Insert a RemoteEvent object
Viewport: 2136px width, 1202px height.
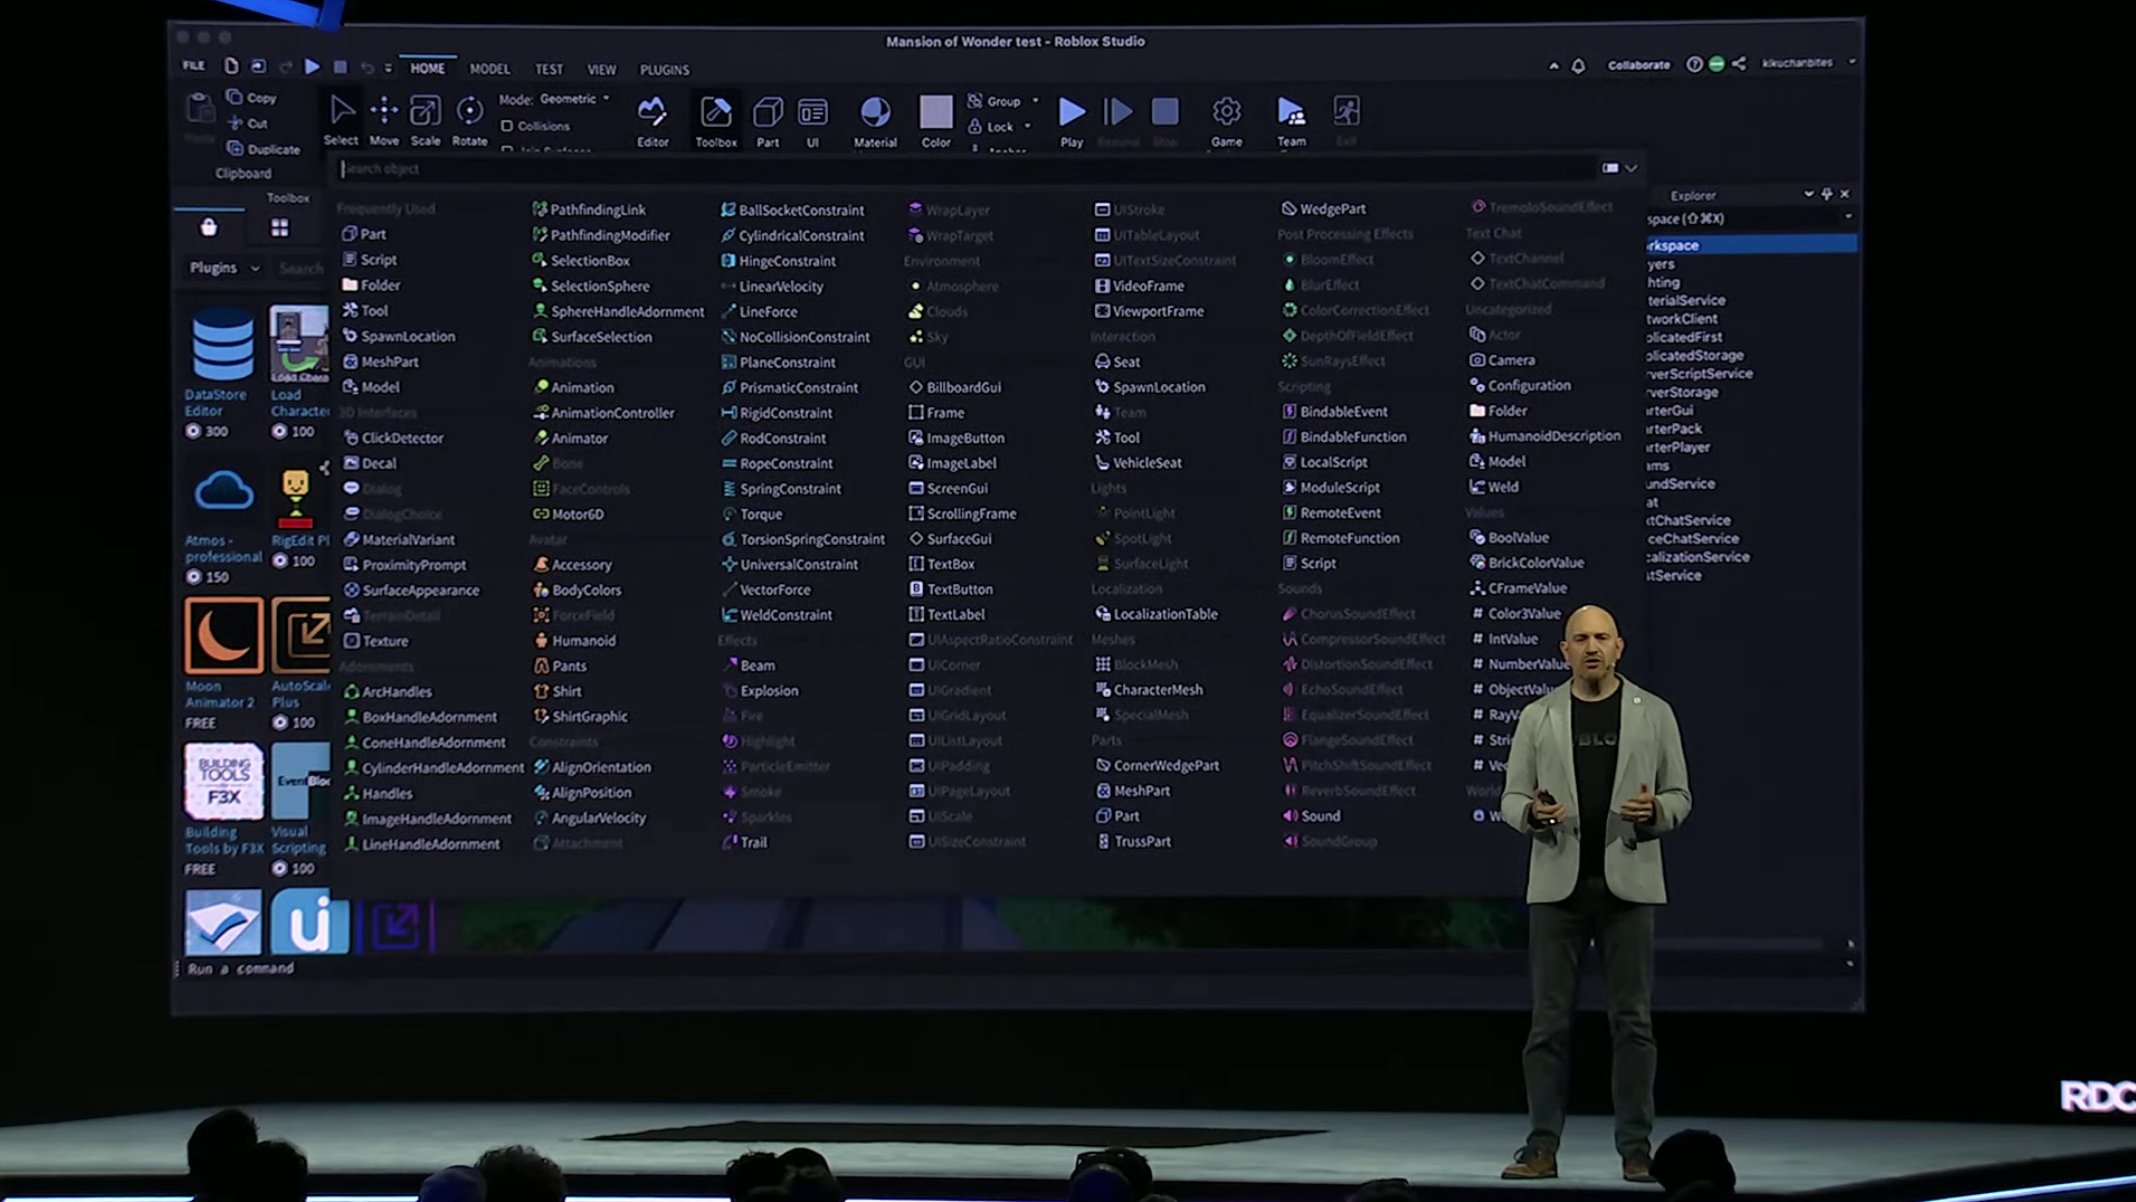tap(1331, 512)
